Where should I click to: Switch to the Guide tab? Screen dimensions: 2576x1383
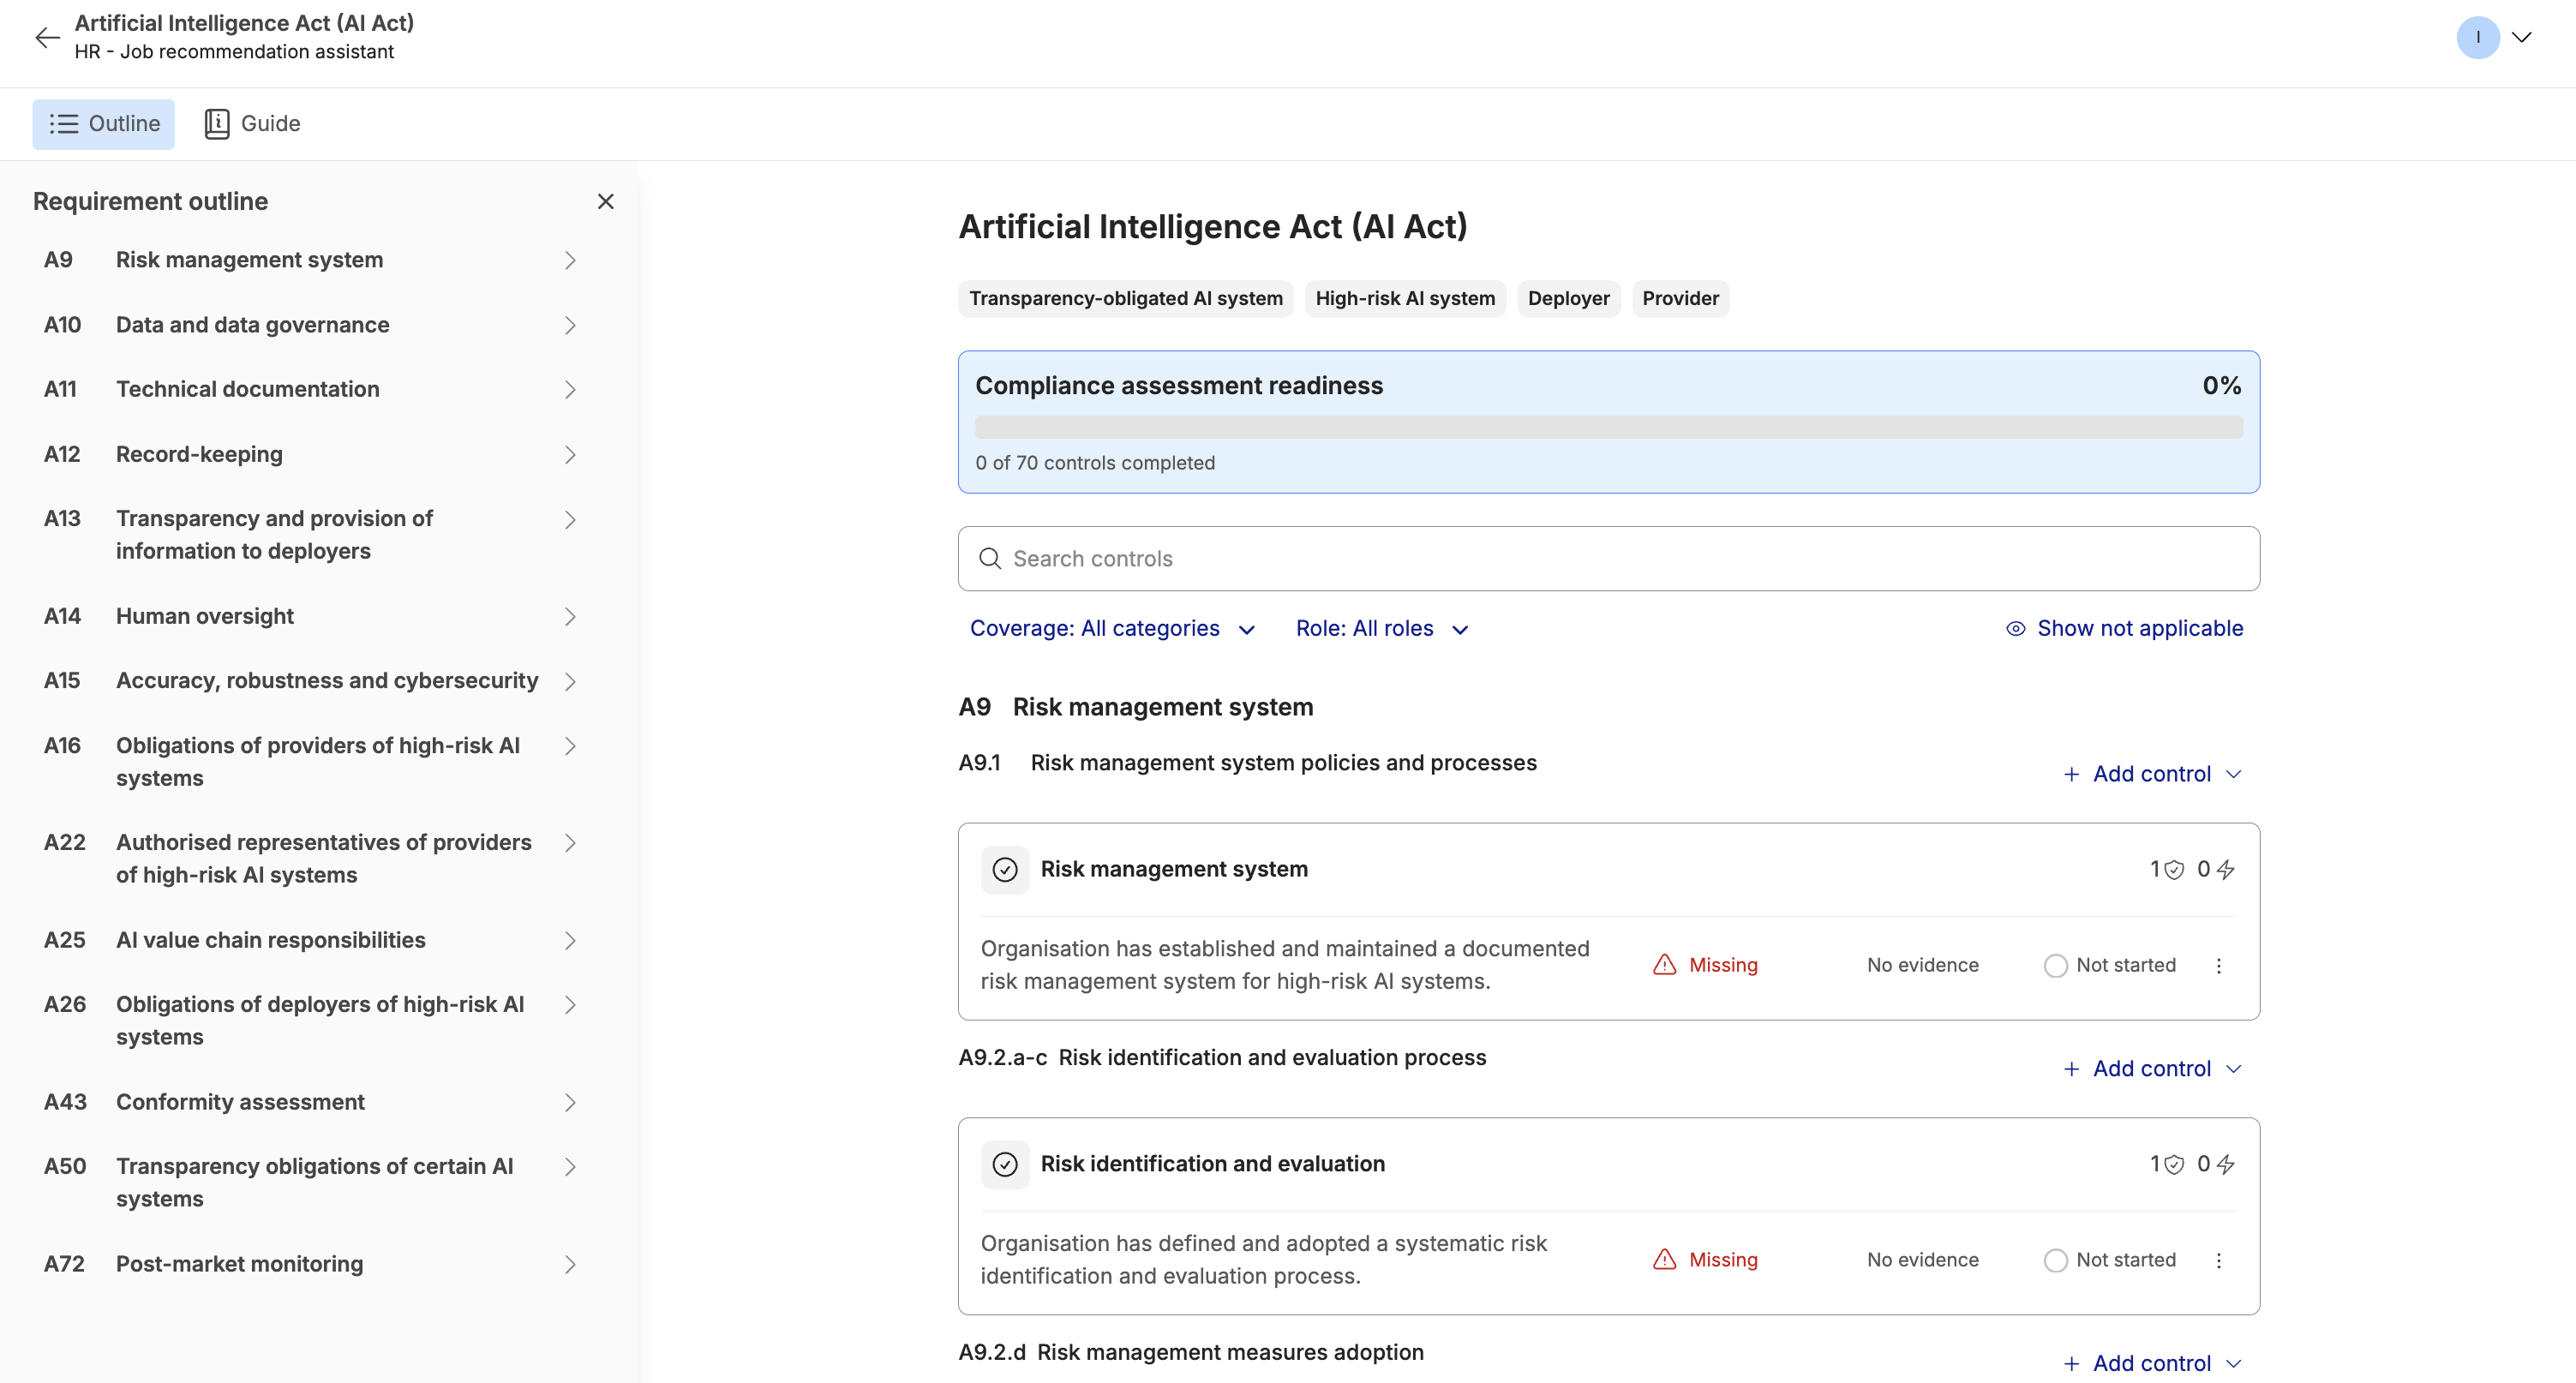tap(252, 124)
